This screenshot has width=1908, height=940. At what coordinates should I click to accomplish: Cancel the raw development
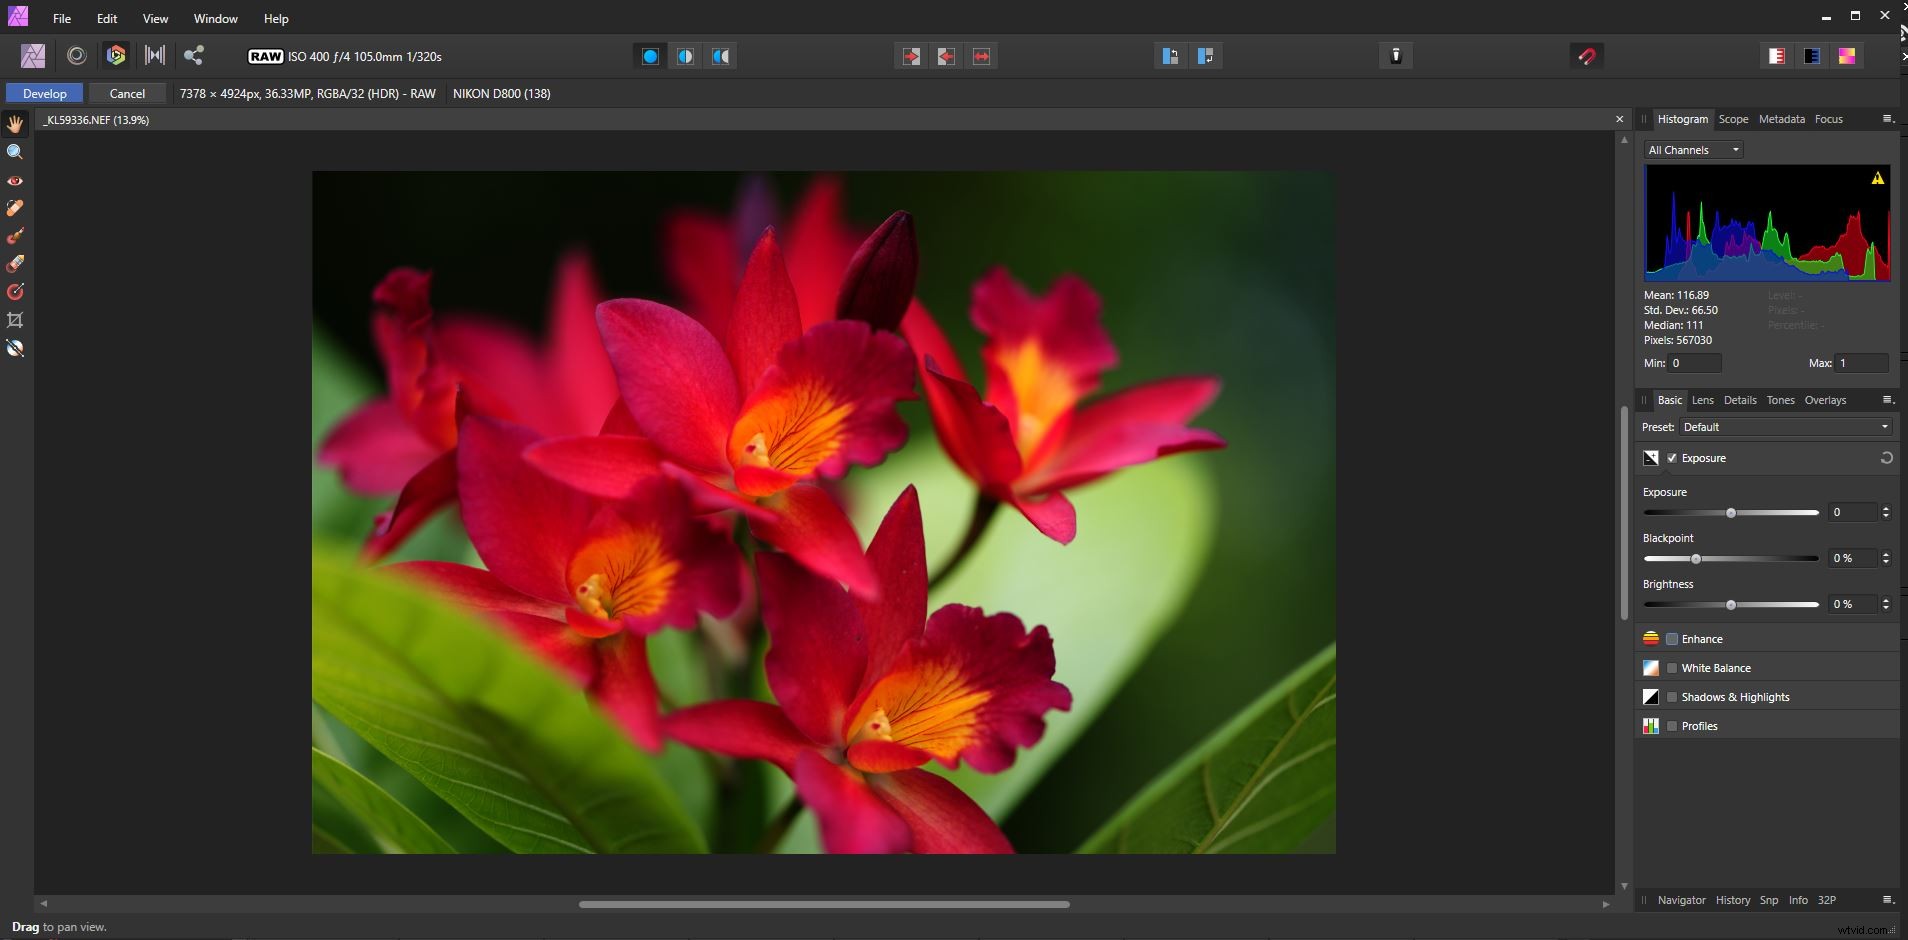127,93
